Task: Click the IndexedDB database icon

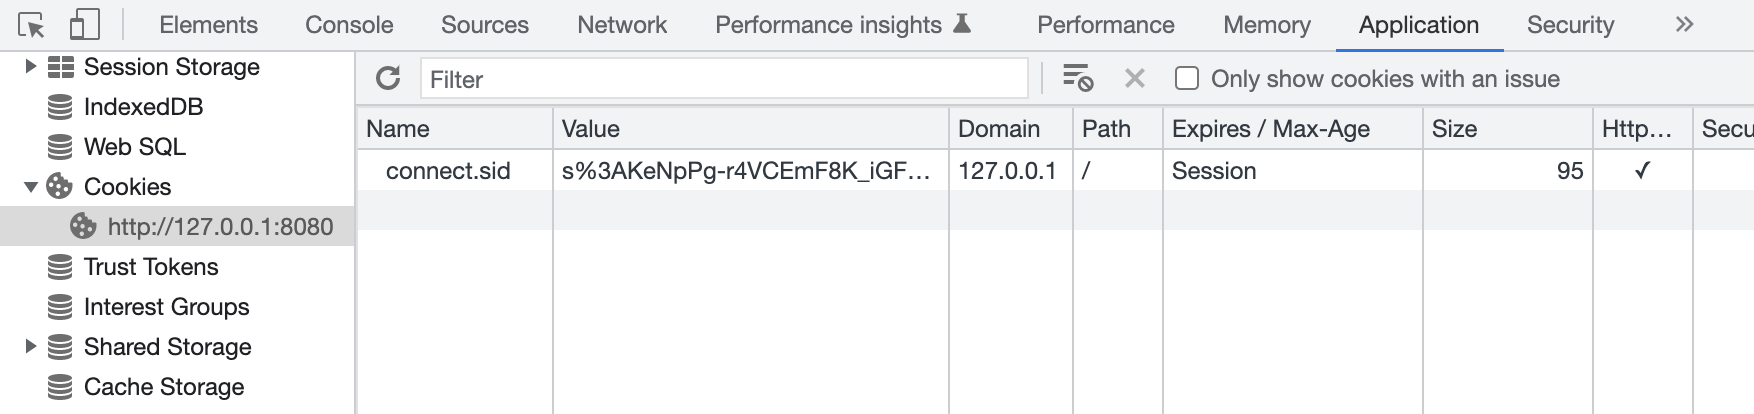Action: 60,107
